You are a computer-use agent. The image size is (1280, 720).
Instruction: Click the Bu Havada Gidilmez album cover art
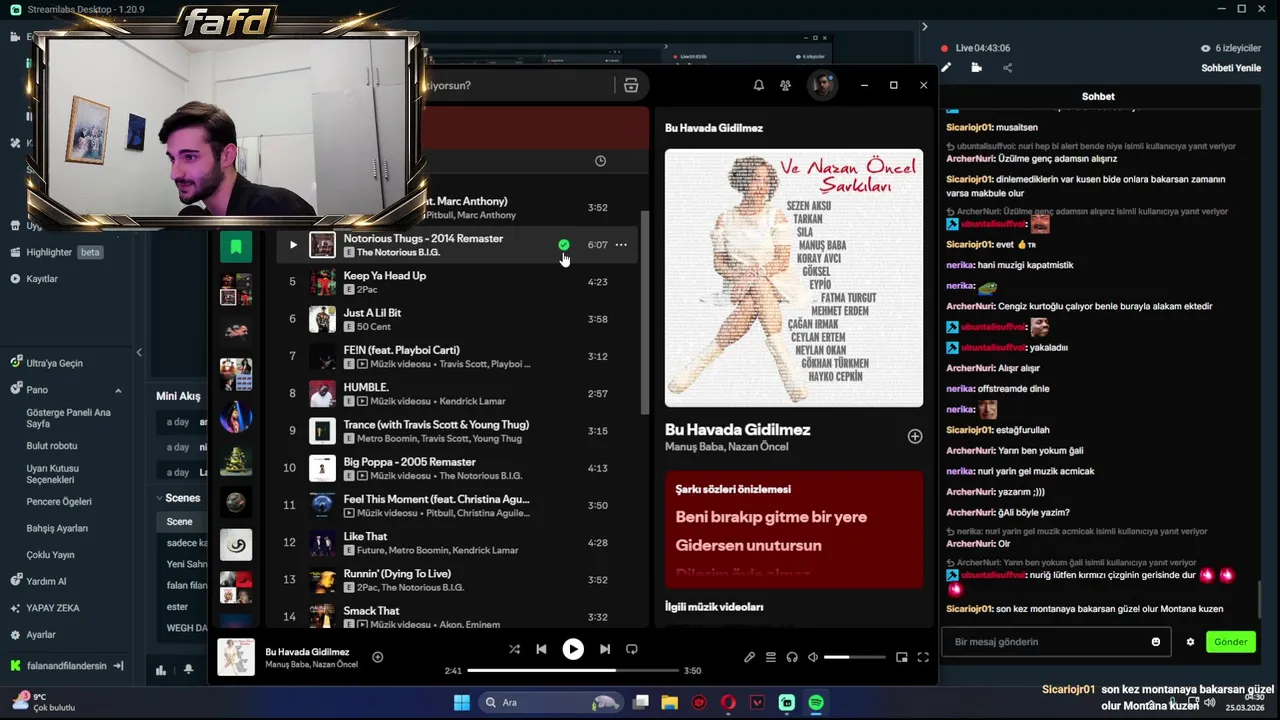[794, 278]
